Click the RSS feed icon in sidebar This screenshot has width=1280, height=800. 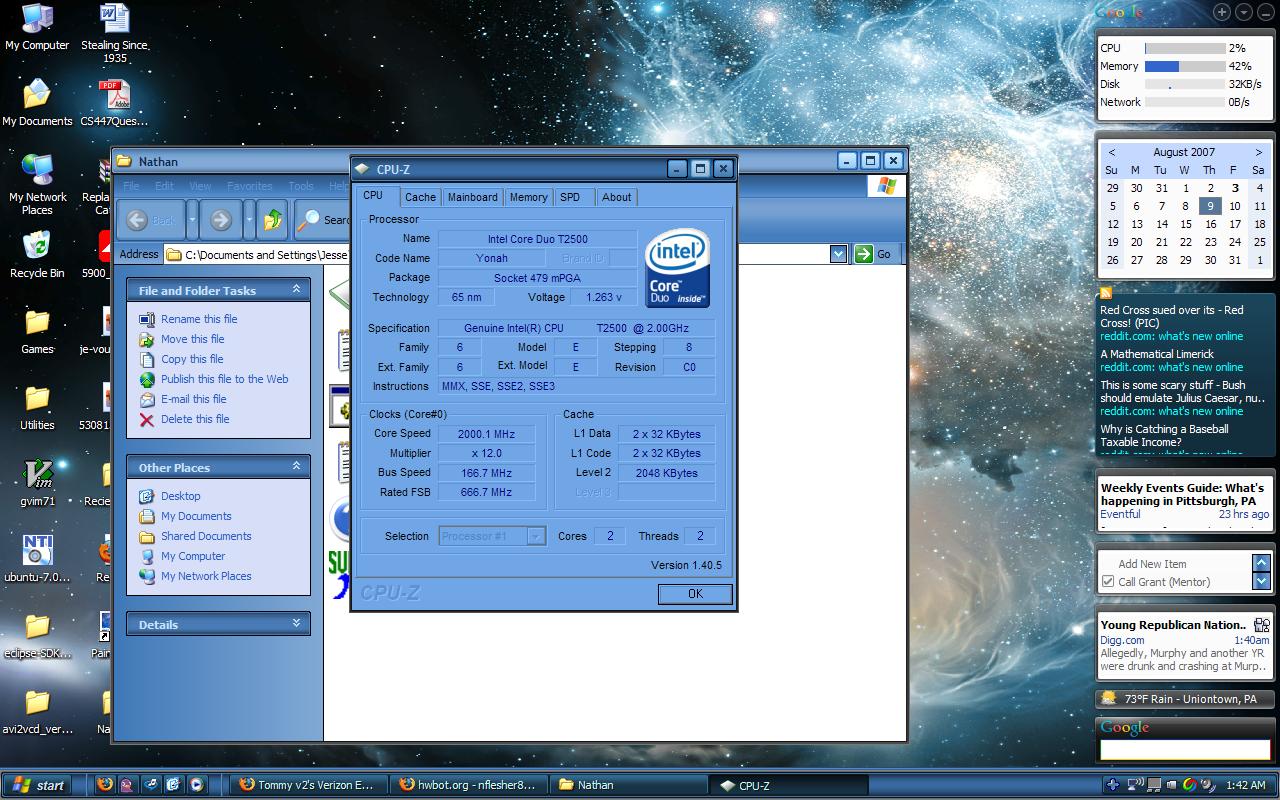pos(1106,293)
